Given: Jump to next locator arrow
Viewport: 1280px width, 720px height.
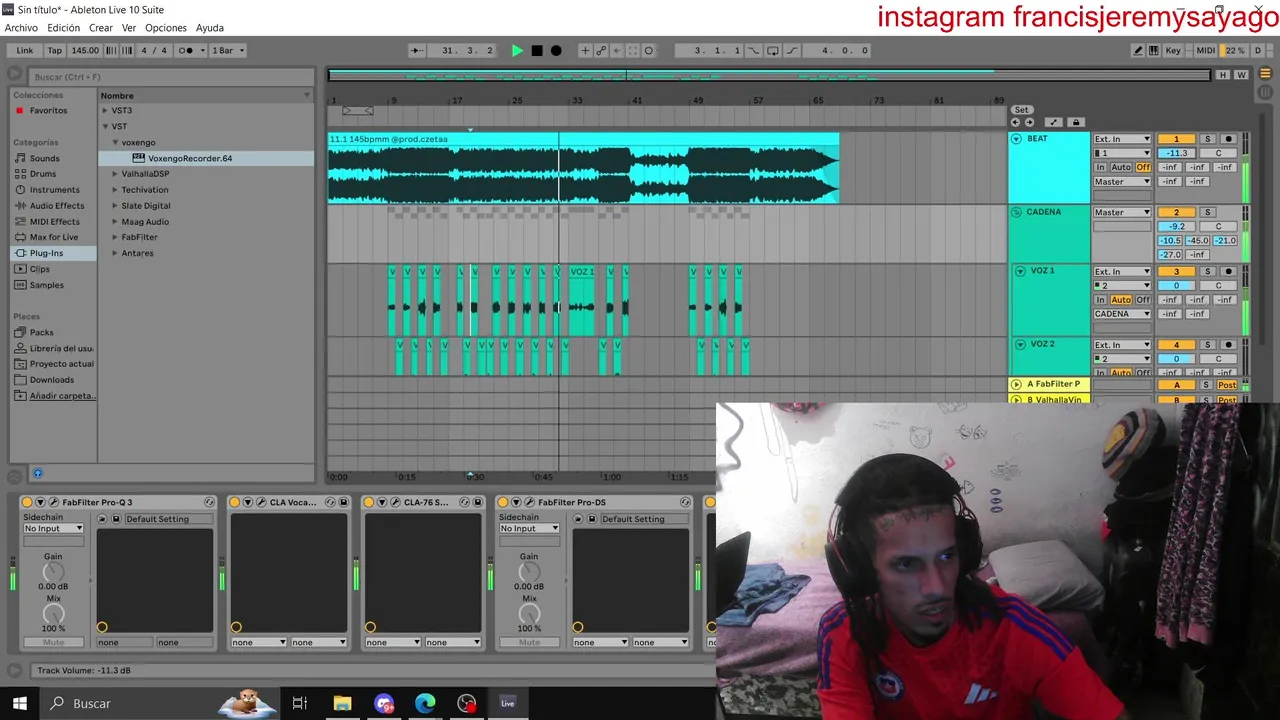Looking at the screenshot, I should click(x=1029, y=122).
